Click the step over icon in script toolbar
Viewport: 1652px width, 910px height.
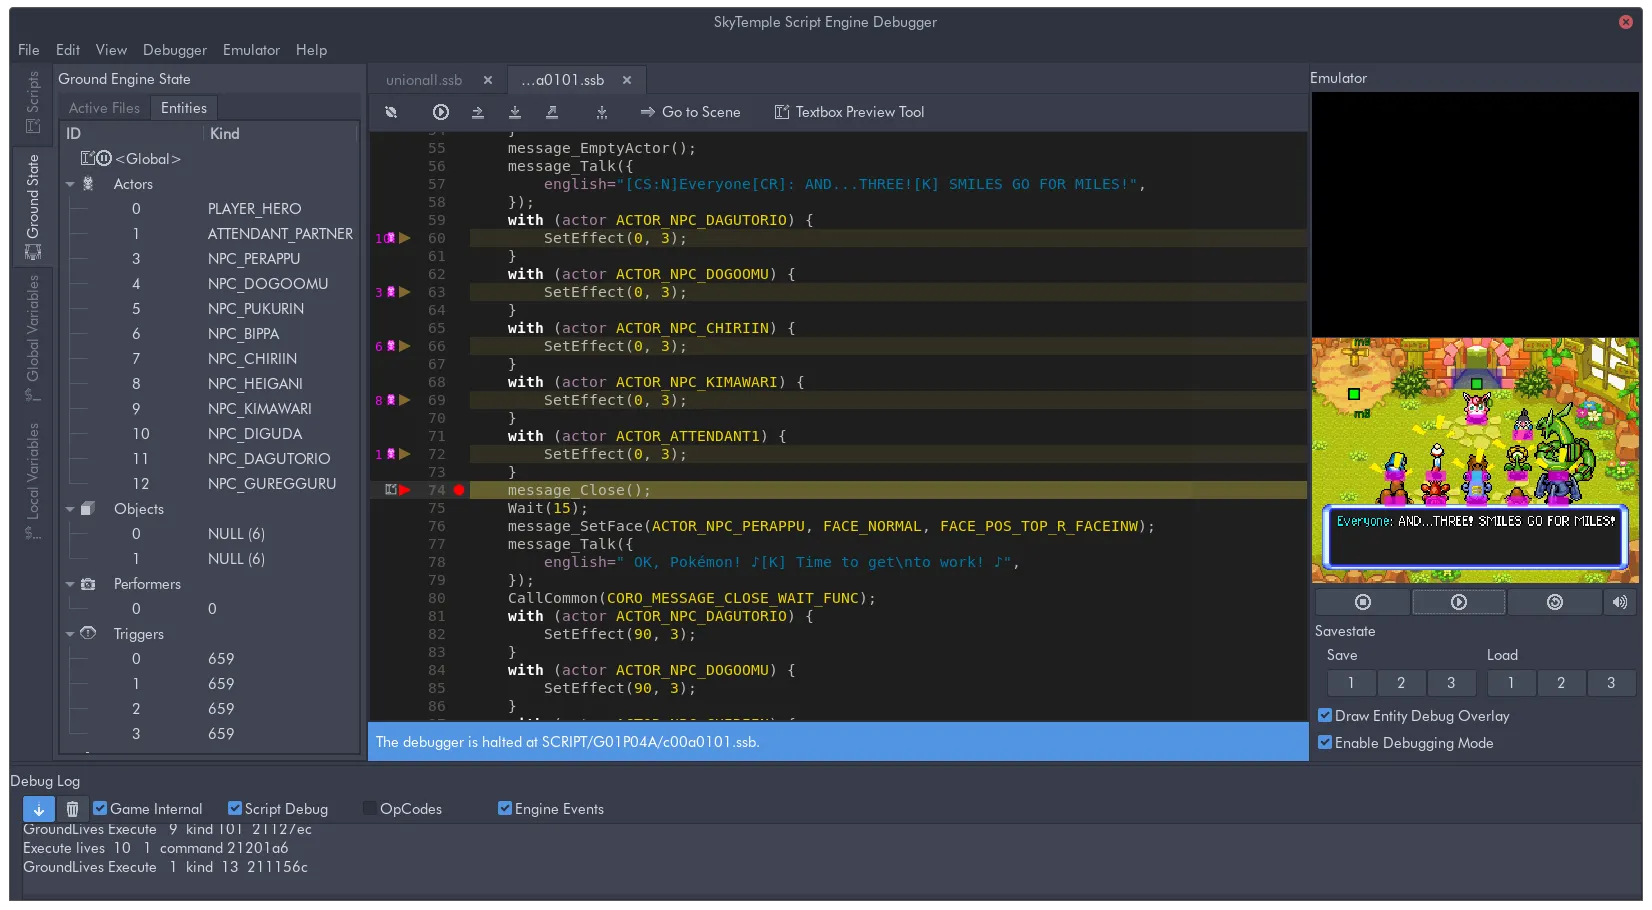click(478, 112)
